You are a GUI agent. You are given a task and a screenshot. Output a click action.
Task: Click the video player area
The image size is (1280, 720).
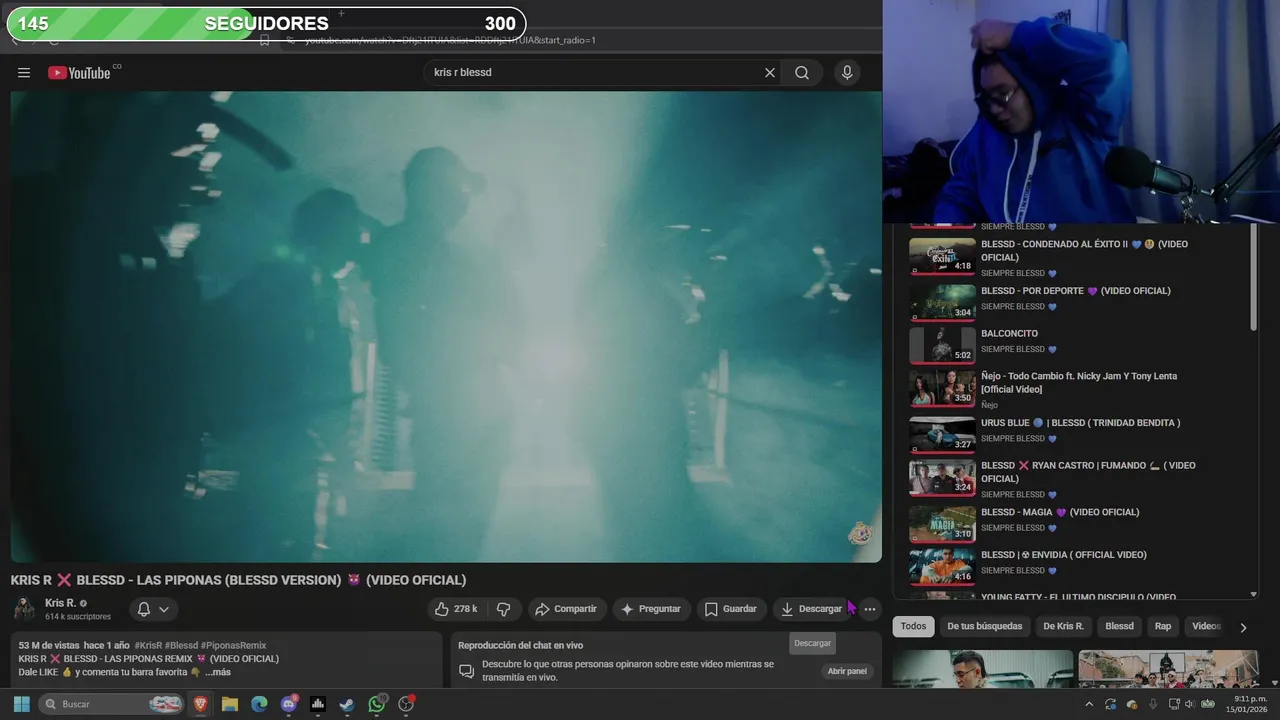[x=446, y=326]
